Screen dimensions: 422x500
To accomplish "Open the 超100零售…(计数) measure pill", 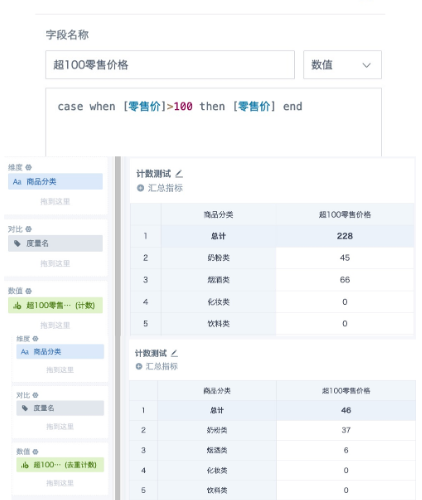I will (55, 305).
